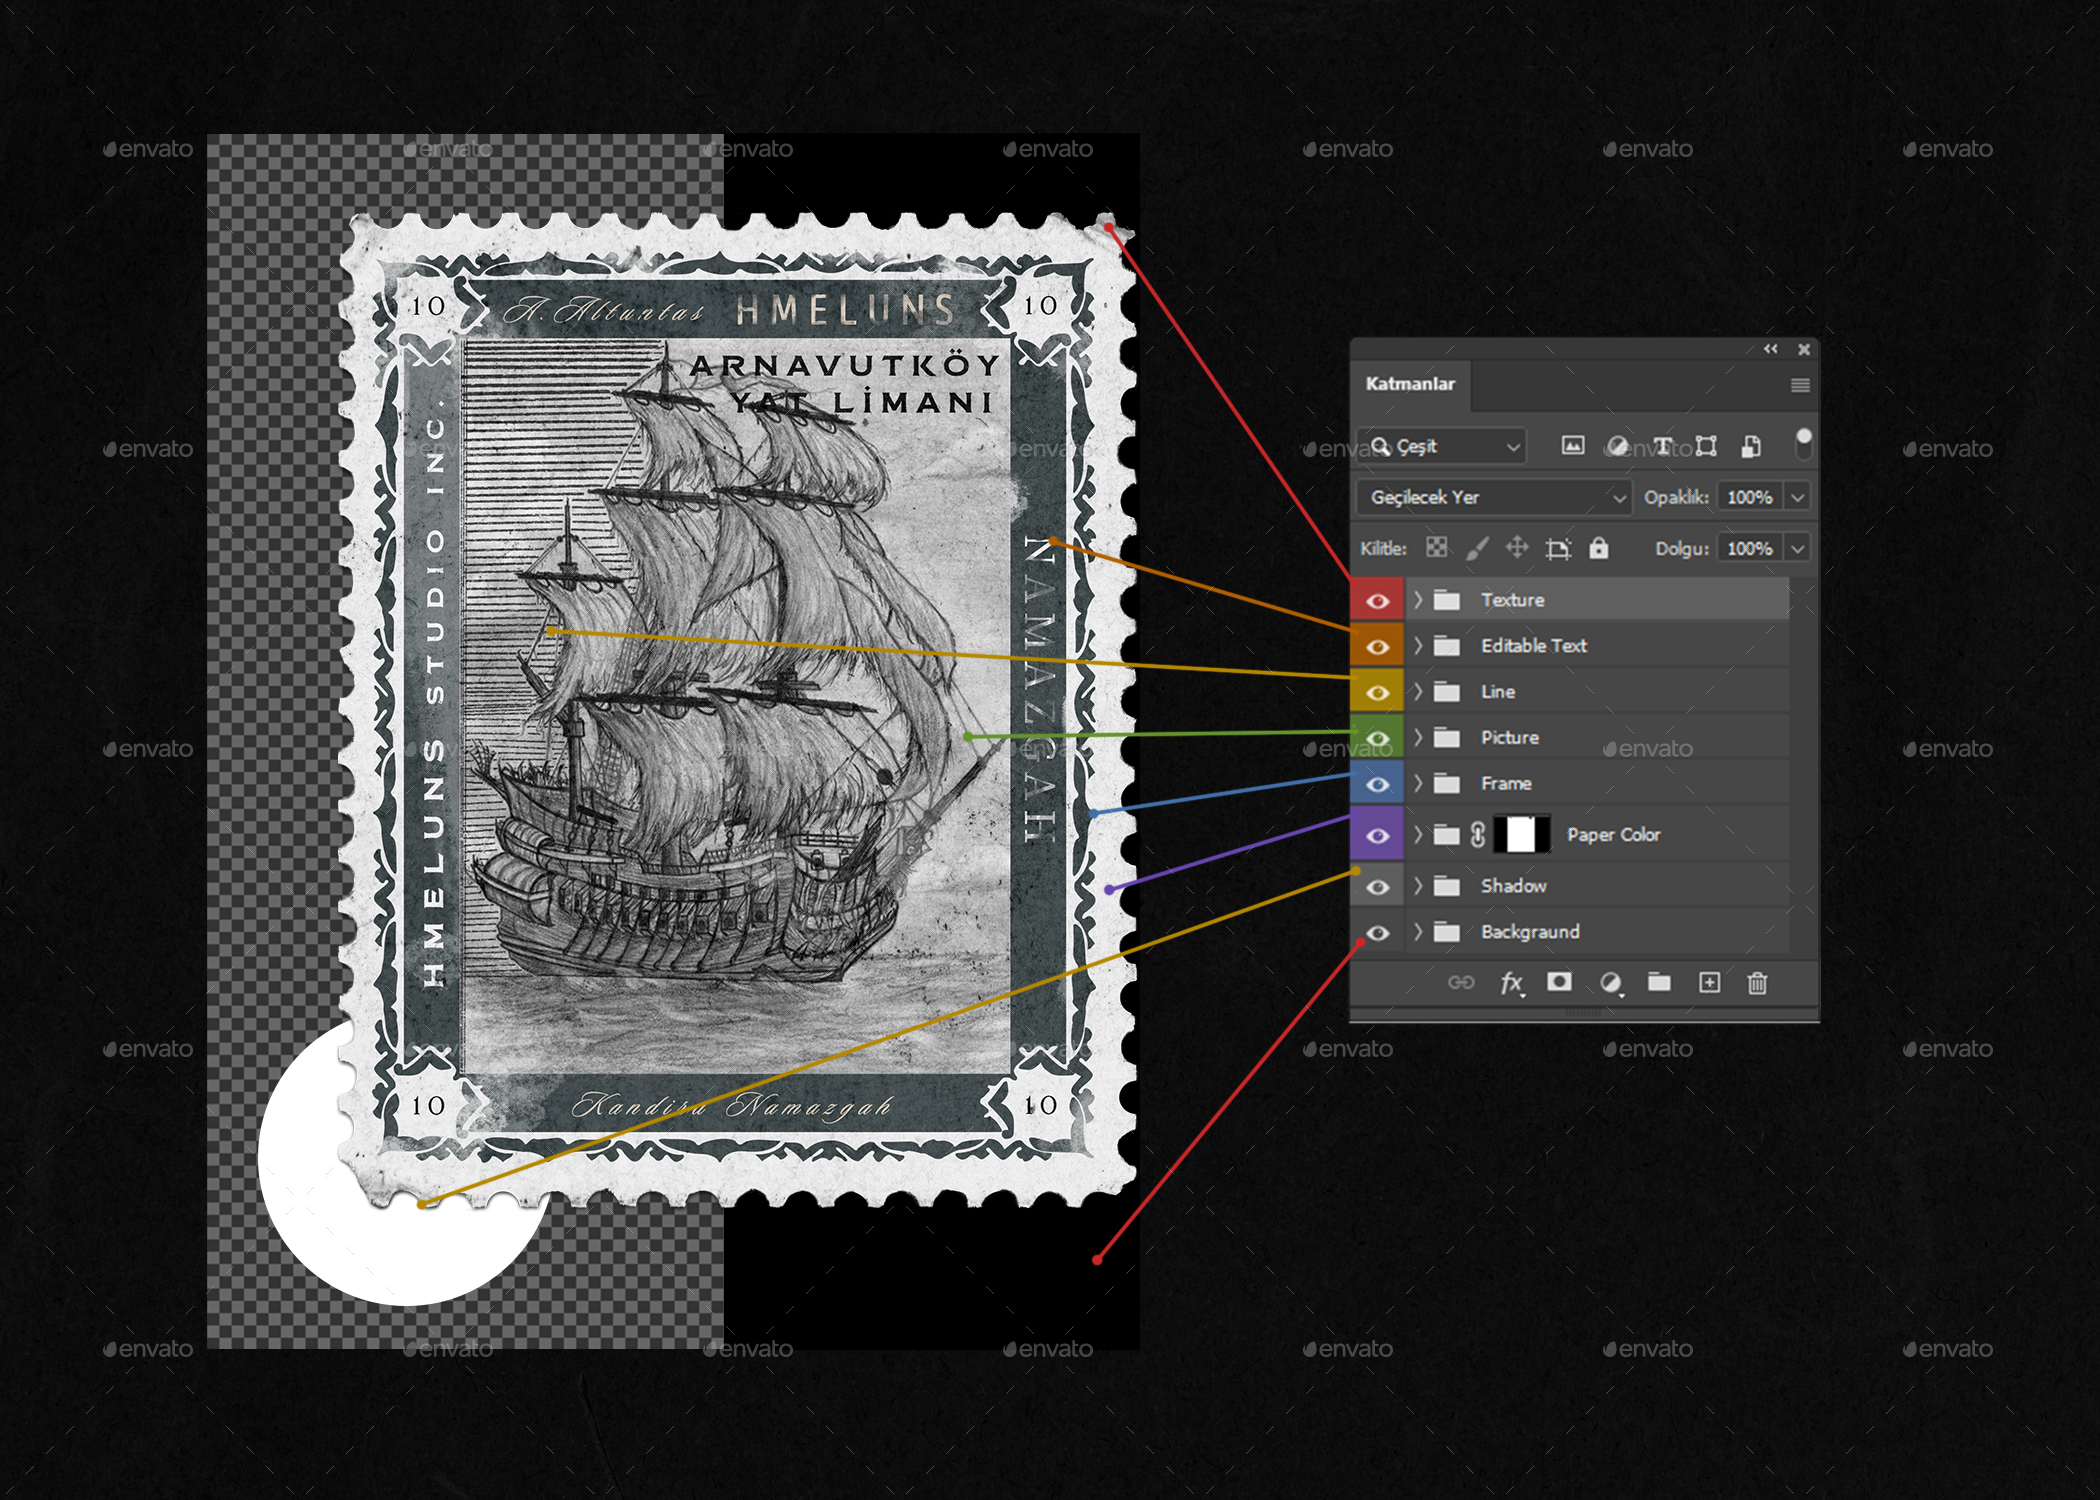This screenshot has width=2100, height=1500.
Task: Expand the Frame group chevron
Action: click(1418, 783)
